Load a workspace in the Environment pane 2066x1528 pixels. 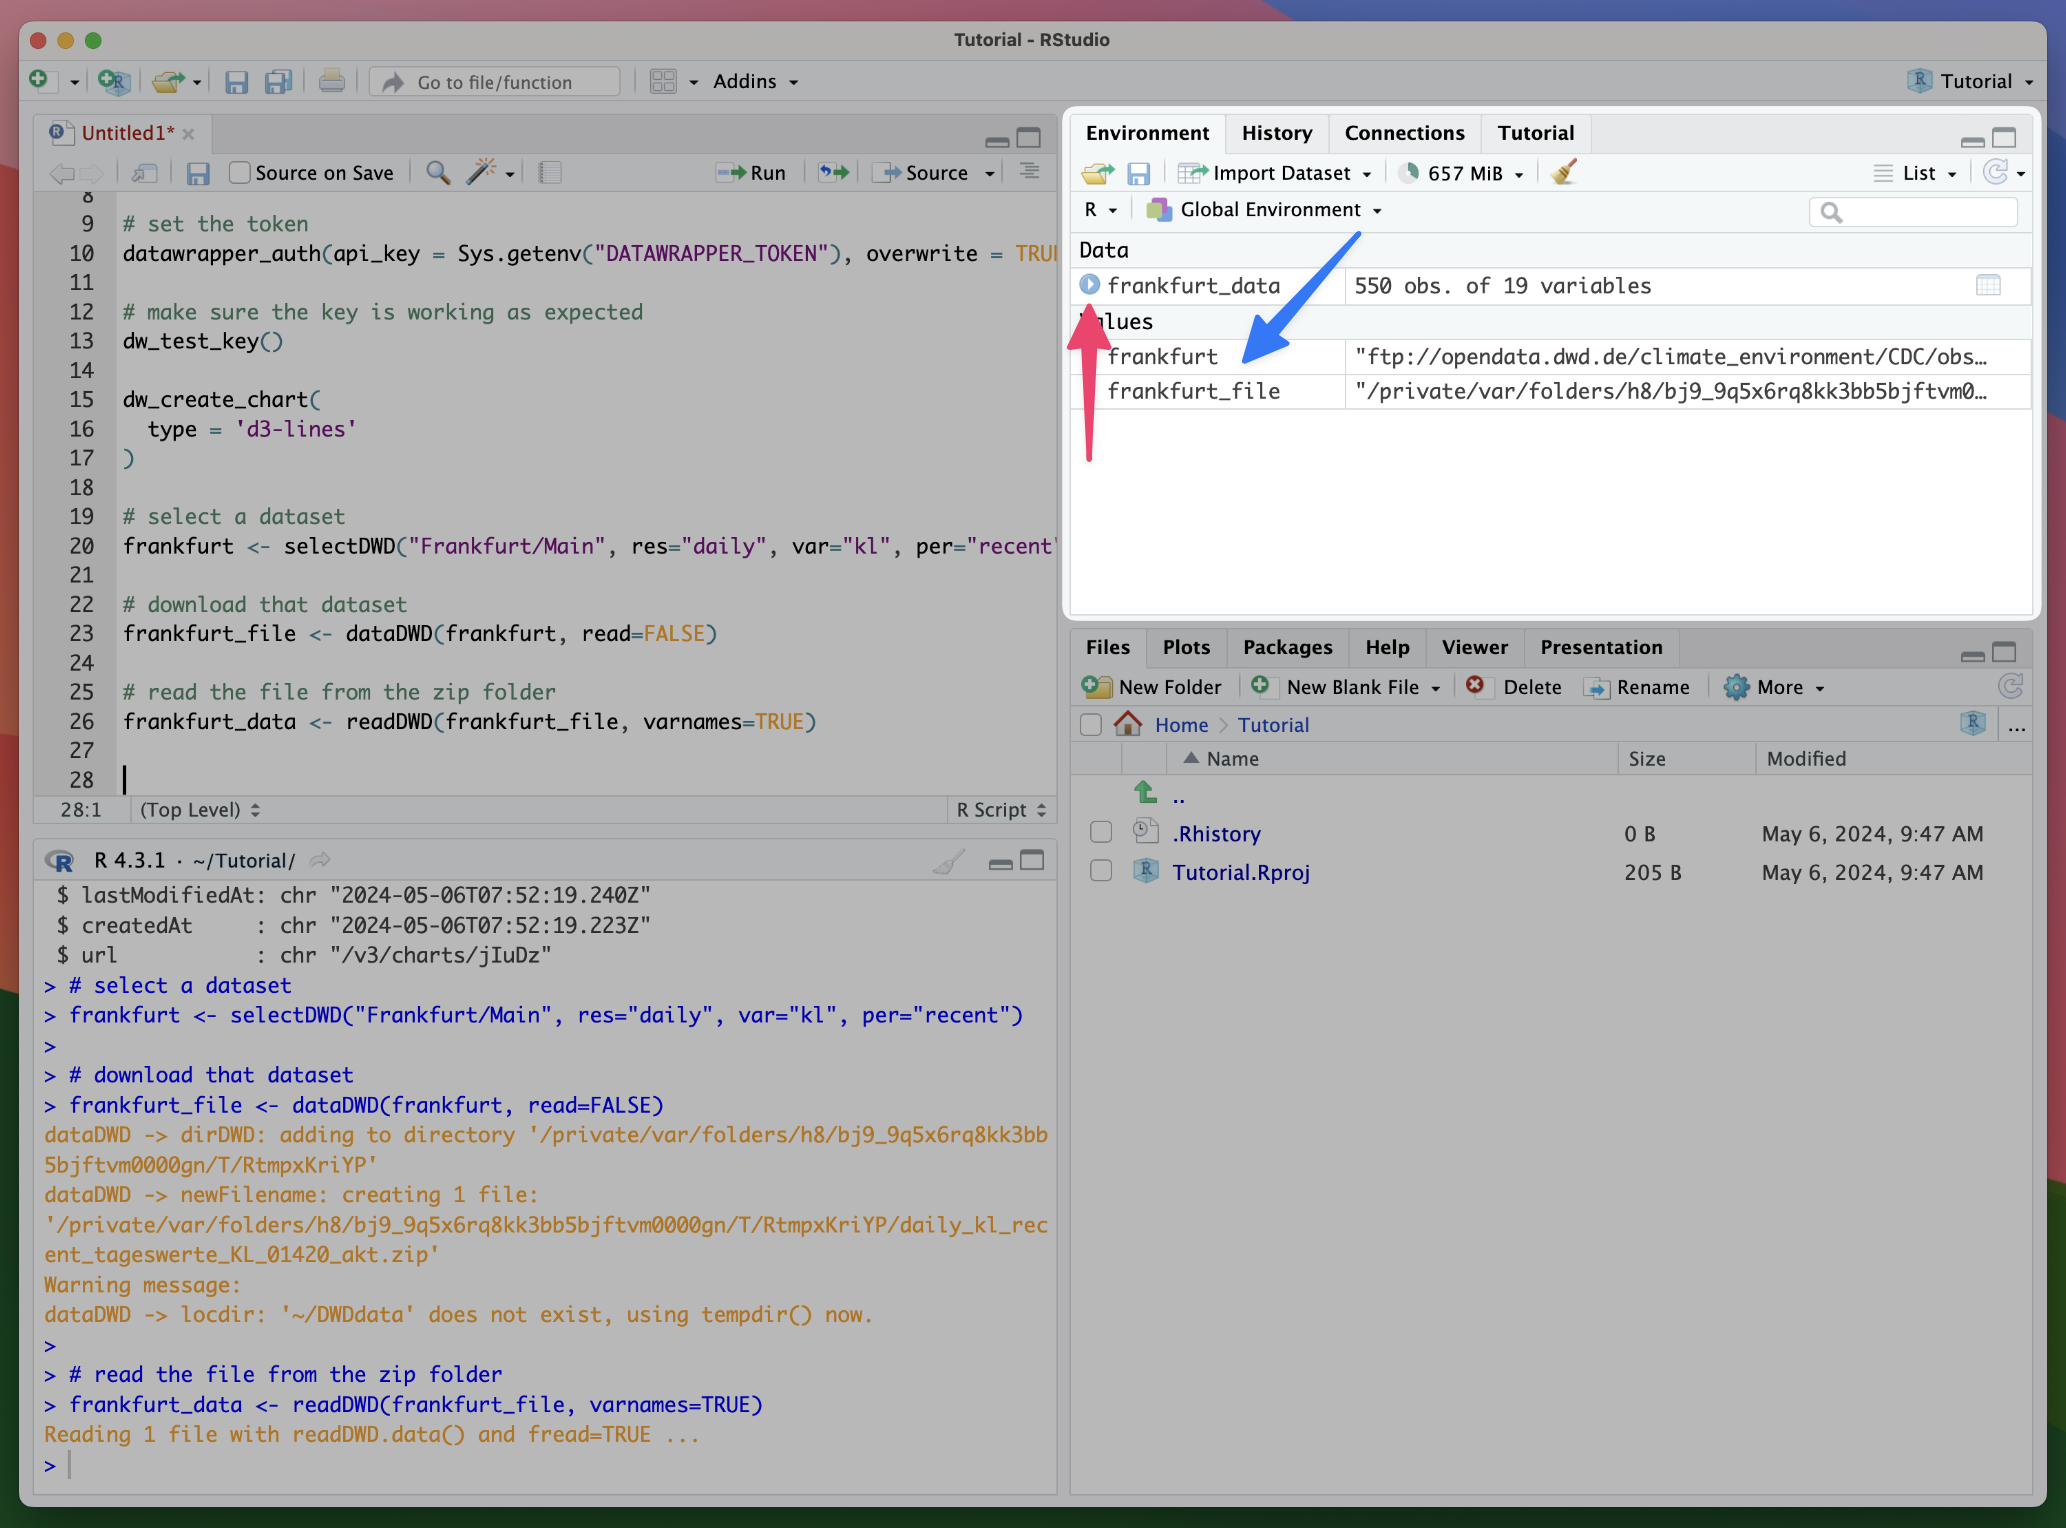[x=1097, y=173]
